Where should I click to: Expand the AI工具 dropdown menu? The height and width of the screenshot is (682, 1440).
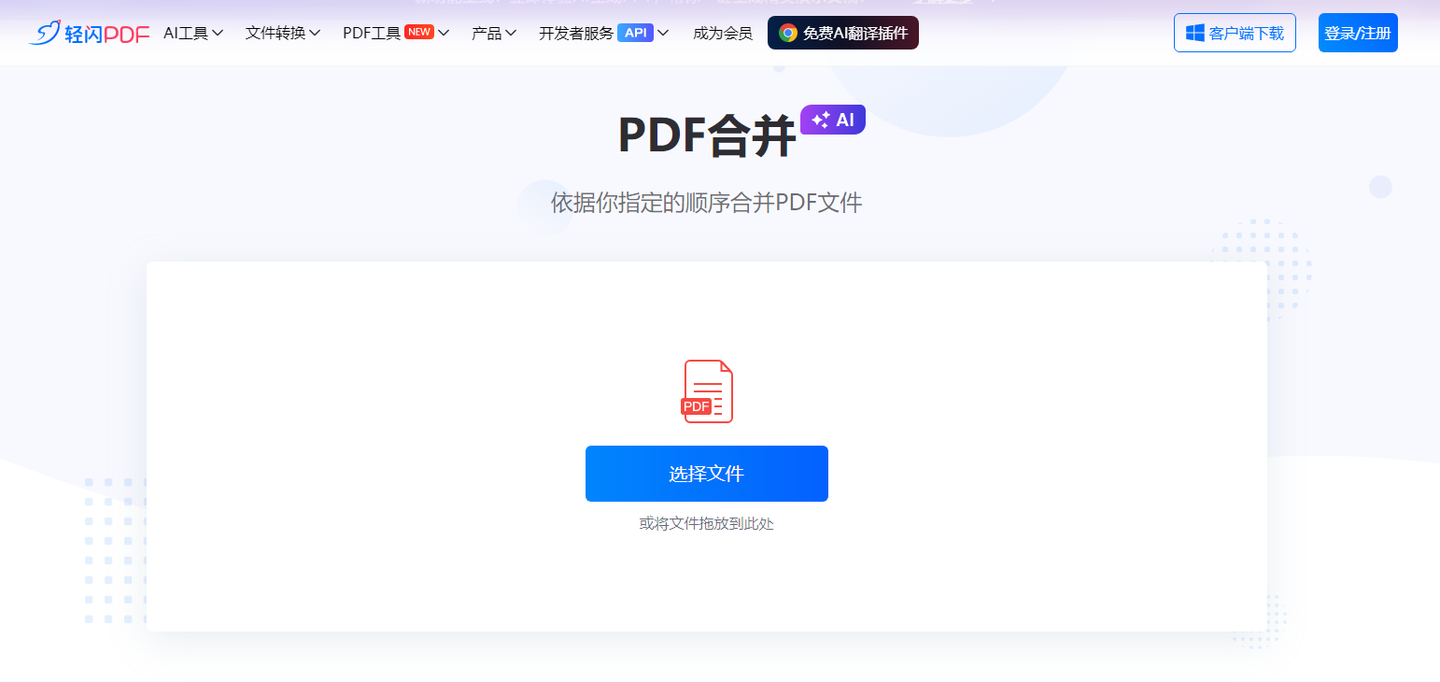[193, 33]
